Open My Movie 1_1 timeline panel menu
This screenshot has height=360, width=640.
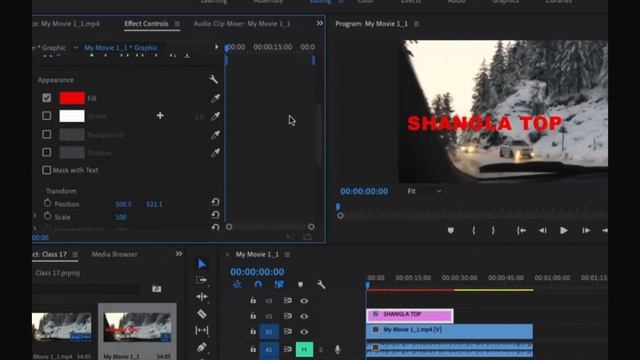tap(287, 255)
